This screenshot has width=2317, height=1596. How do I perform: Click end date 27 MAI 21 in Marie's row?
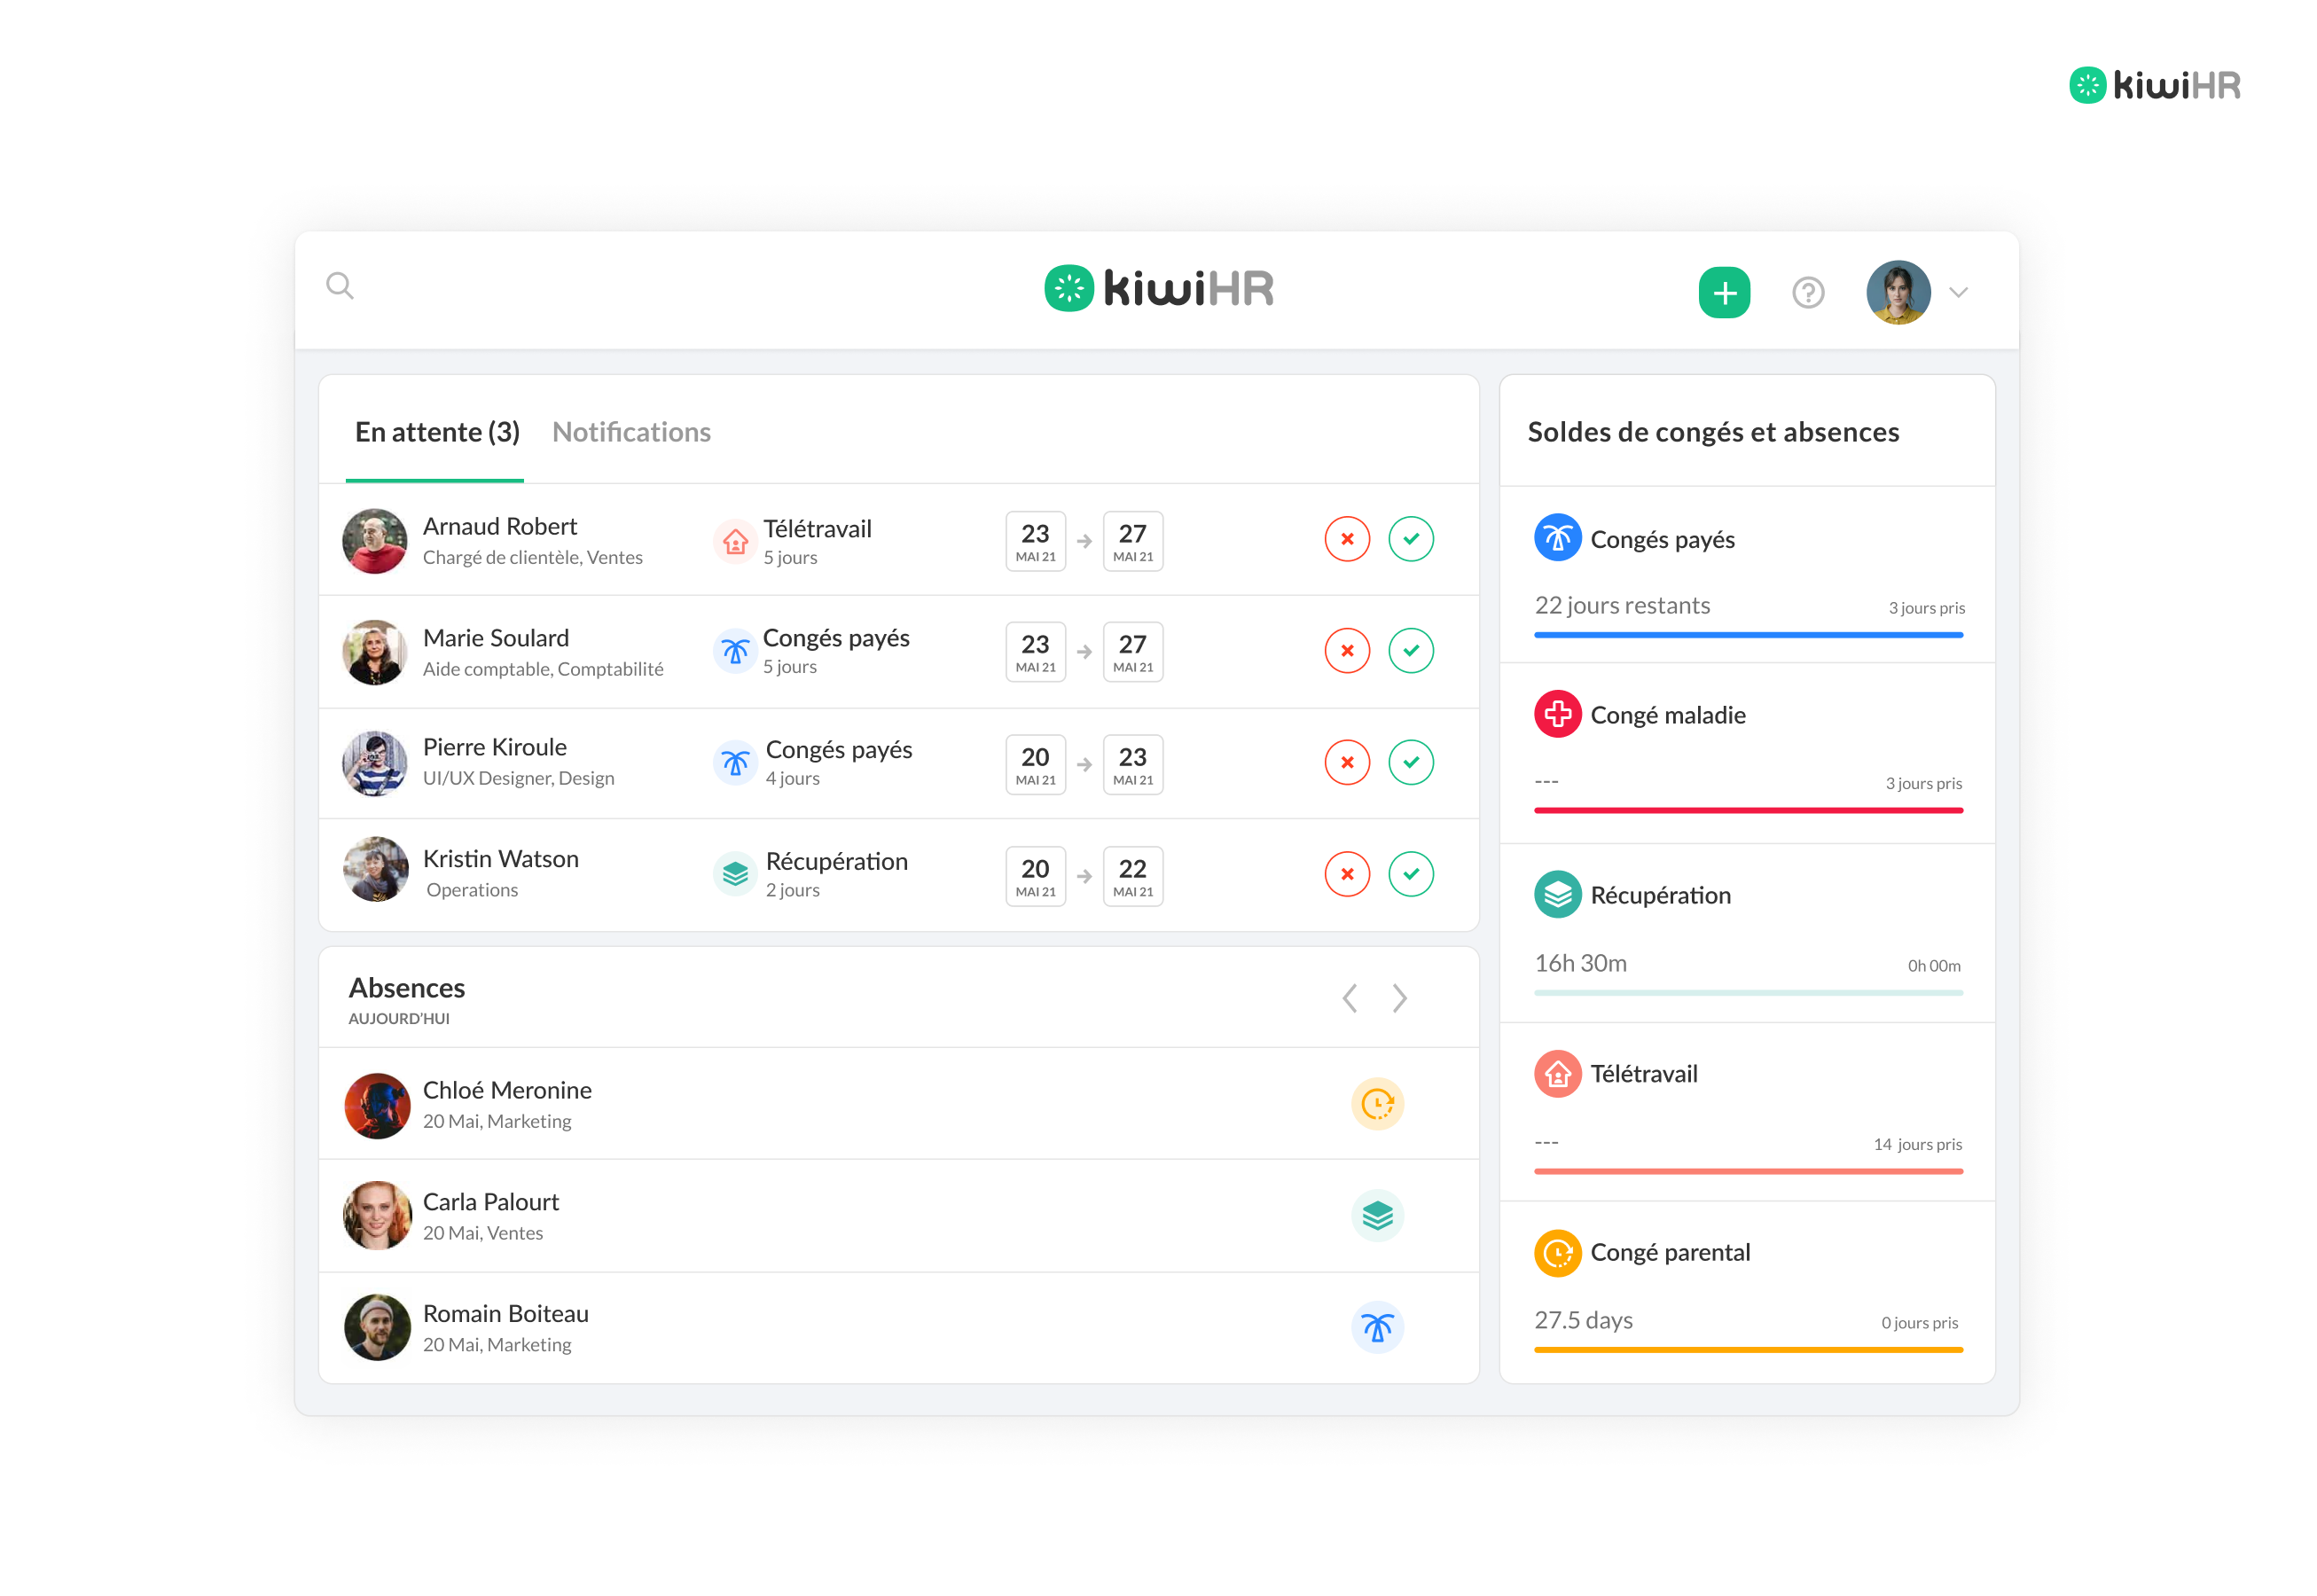pos(1132,652)
